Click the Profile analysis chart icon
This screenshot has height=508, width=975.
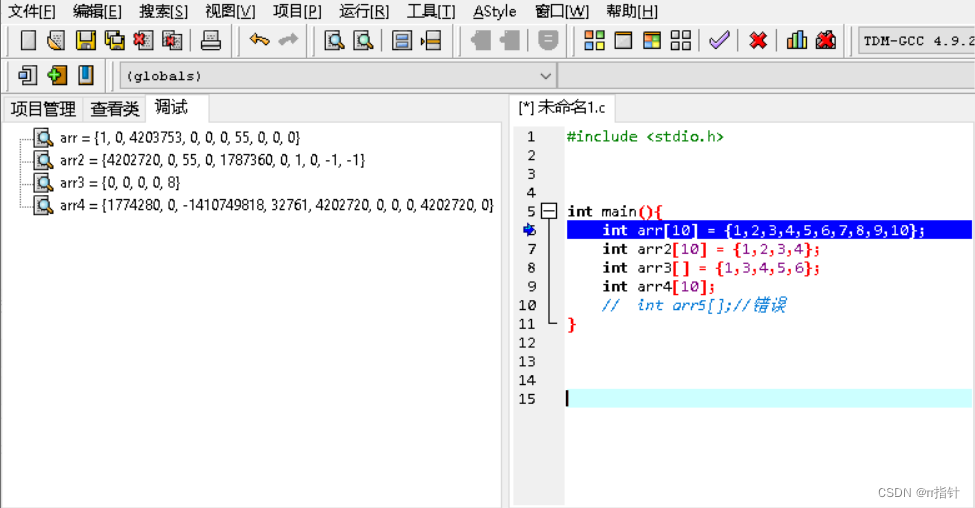(797, 40)
